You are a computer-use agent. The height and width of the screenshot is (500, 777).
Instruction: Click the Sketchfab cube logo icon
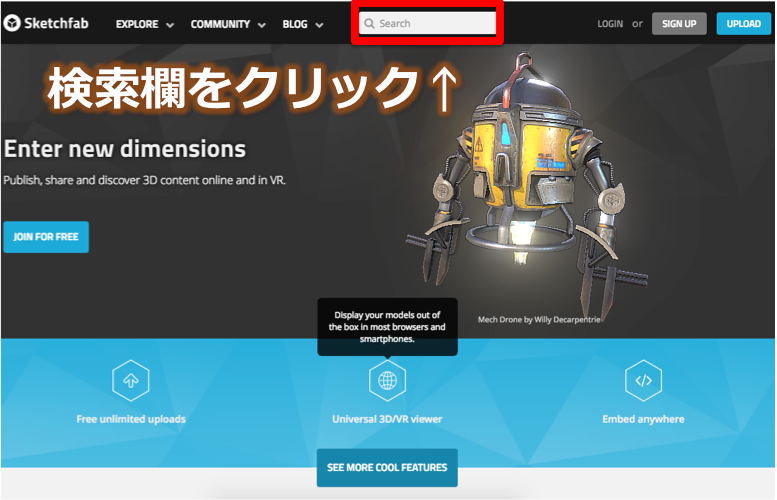11,23
